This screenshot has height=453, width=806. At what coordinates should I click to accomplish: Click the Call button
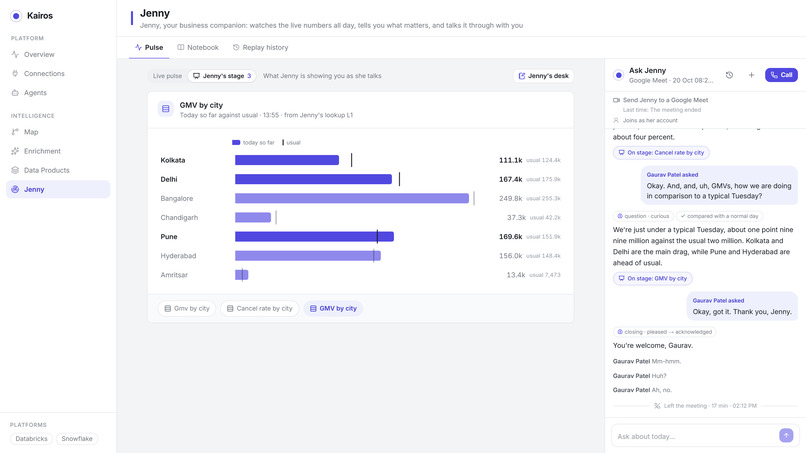click(x=781, y=75)
